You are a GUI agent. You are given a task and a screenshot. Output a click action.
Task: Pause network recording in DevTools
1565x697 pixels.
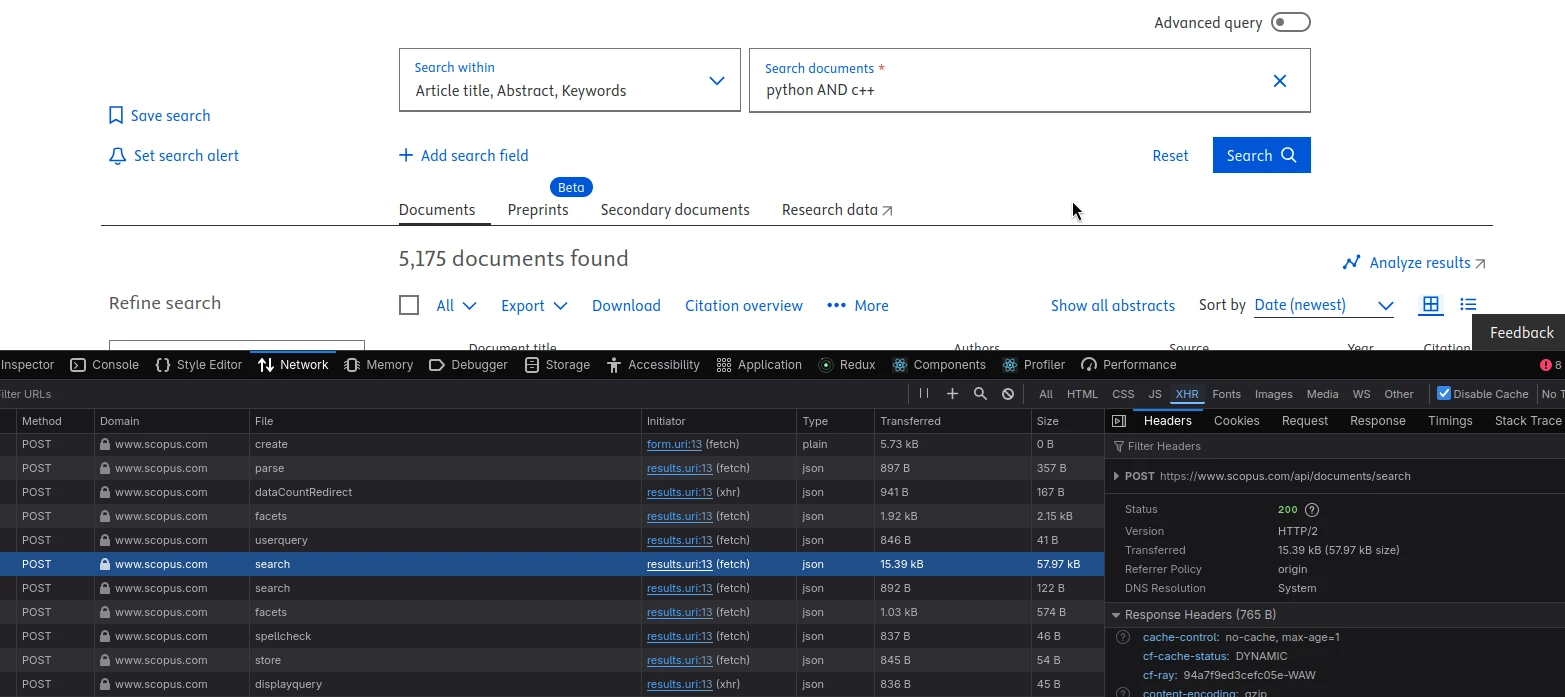point(924,394)
